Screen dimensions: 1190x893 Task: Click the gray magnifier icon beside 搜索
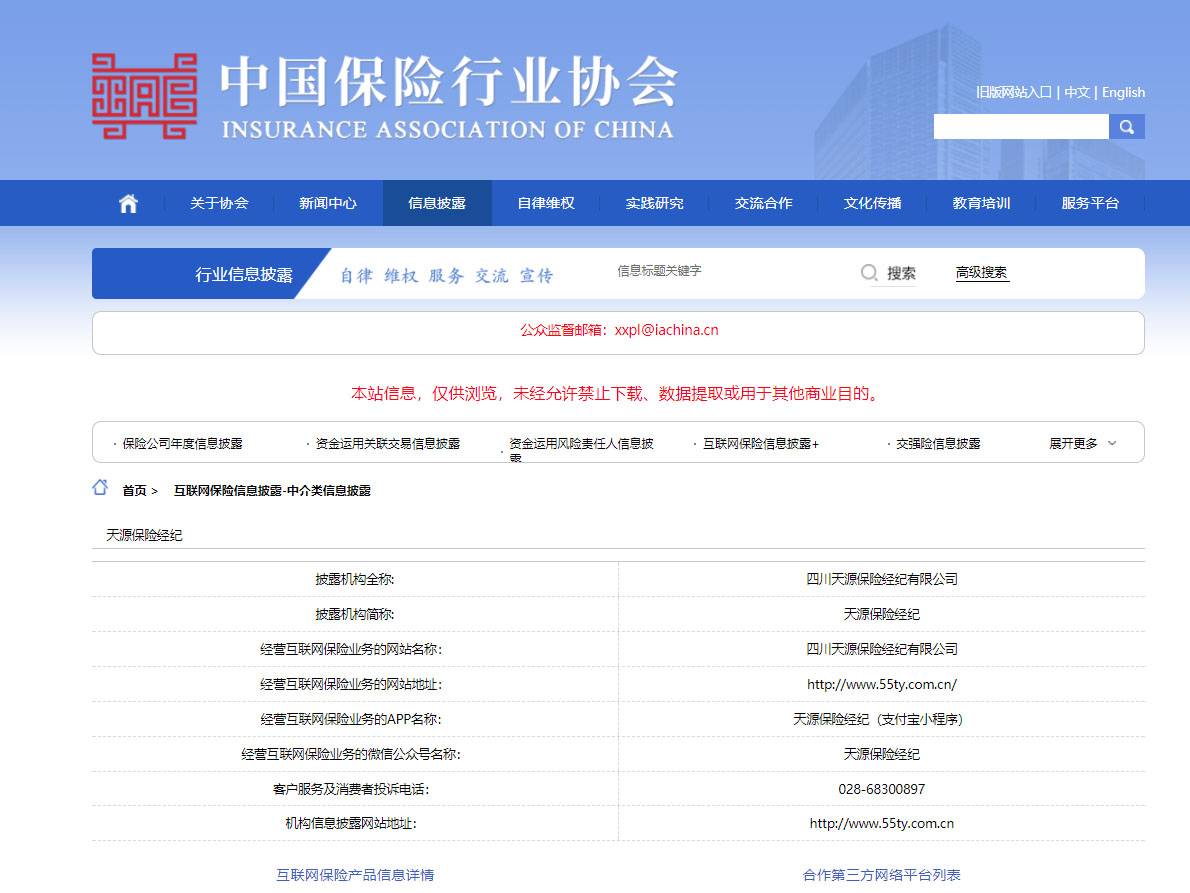pos(869,272)
